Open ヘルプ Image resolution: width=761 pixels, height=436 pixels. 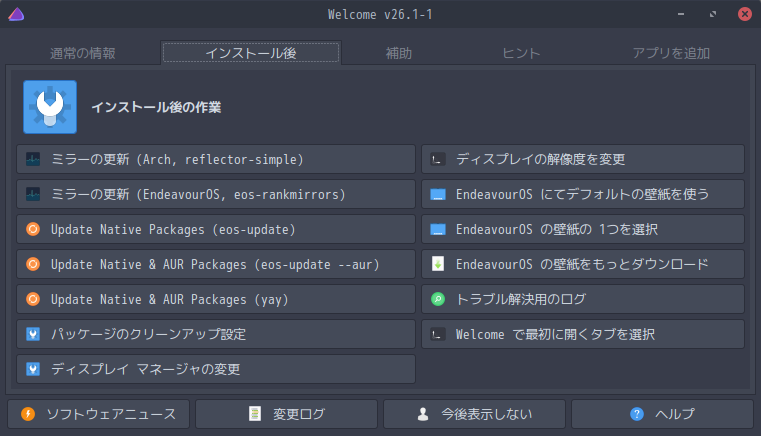662,414
